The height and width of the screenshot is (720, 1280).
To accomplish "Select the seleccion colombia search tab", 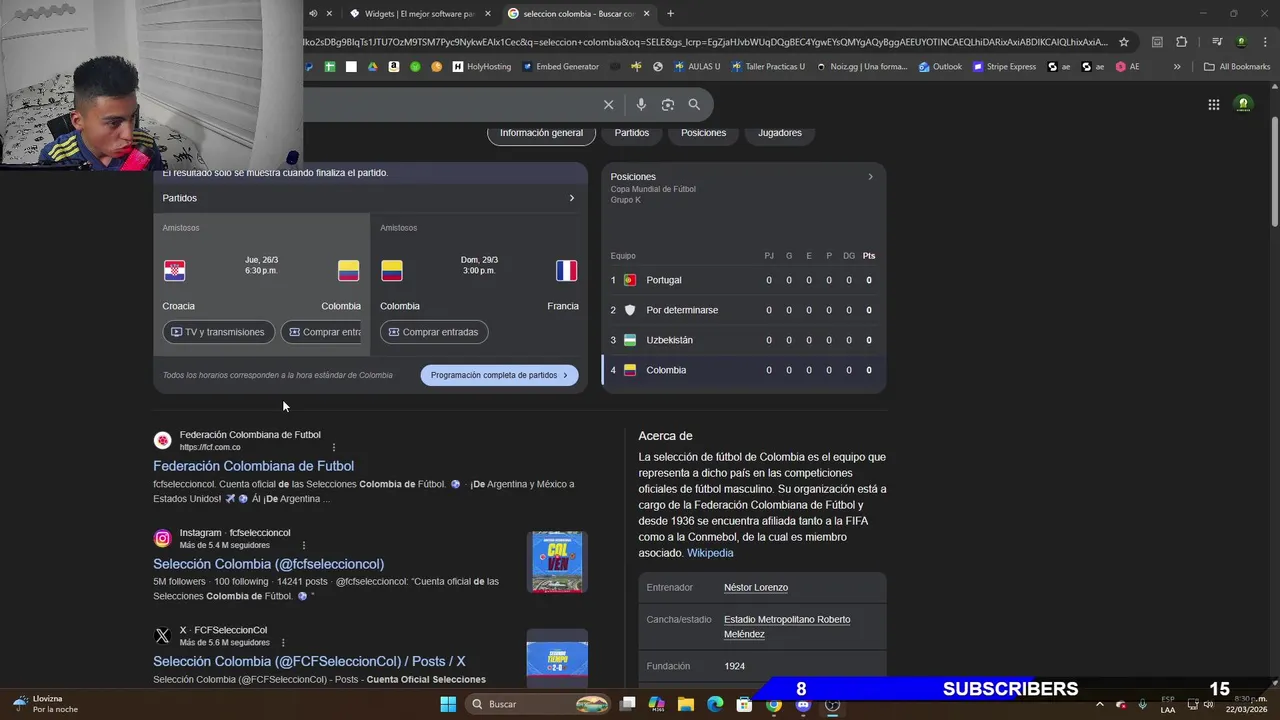I will [579, 13].
